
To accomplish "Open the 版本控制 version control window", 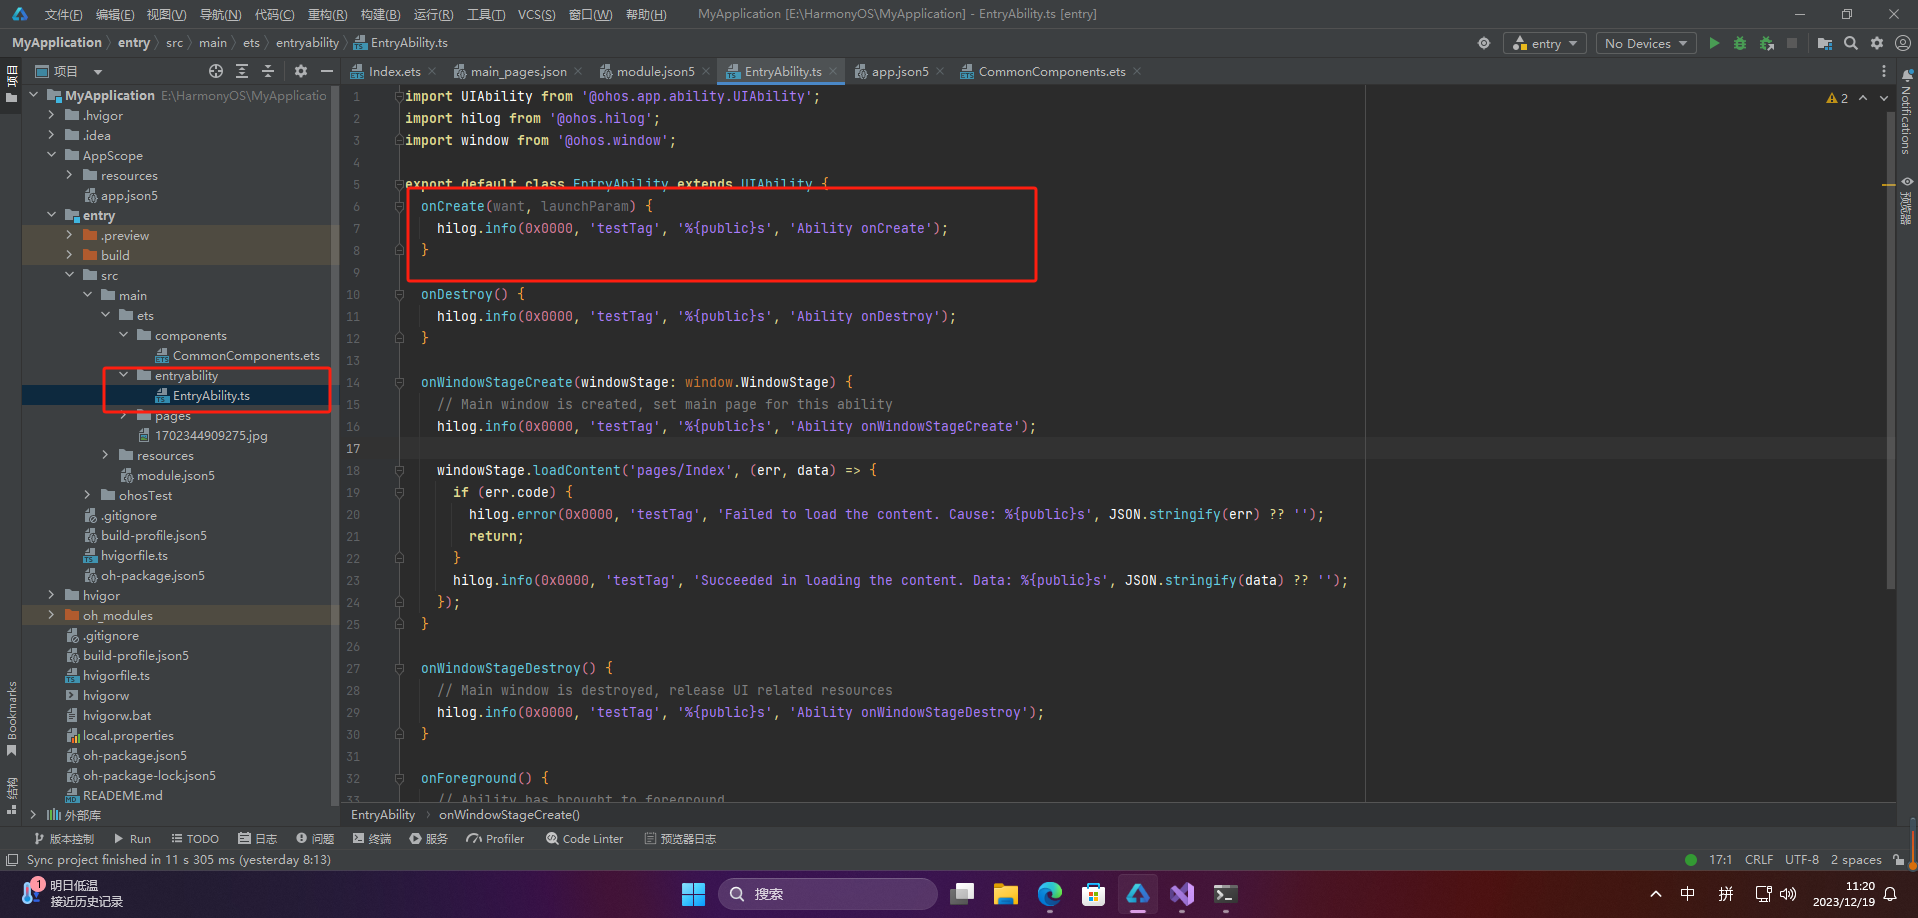I will click(64, 839).
